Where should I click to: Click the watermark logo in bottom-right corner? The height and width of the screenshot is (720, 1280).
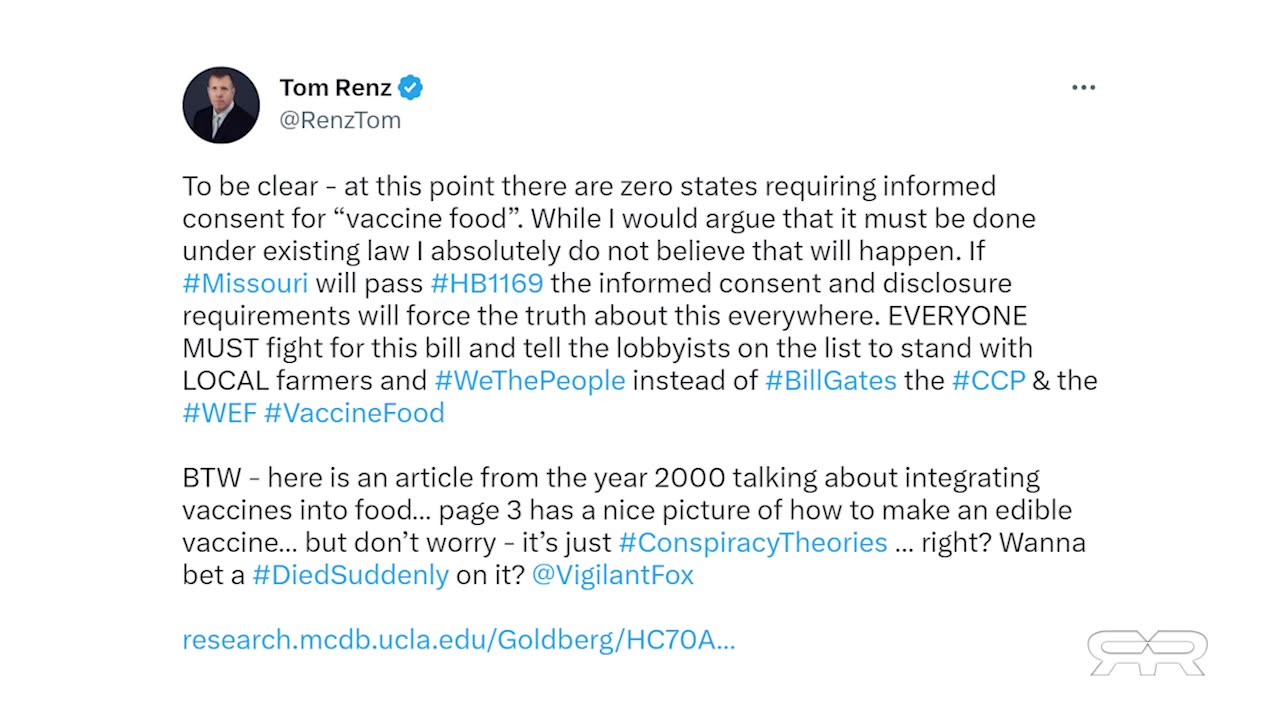pos(1148,653)
